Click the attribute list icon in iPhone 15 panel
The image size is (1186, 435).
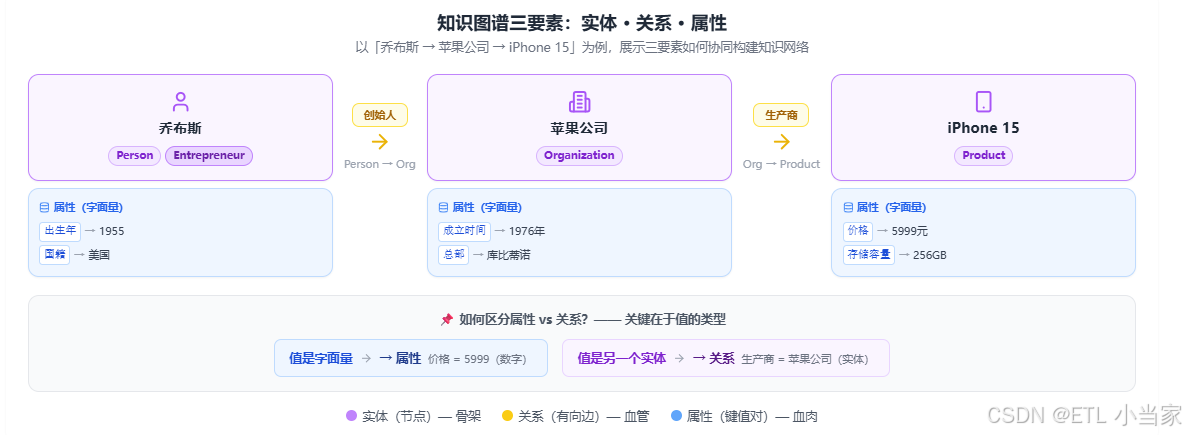(x=848, y=207)
